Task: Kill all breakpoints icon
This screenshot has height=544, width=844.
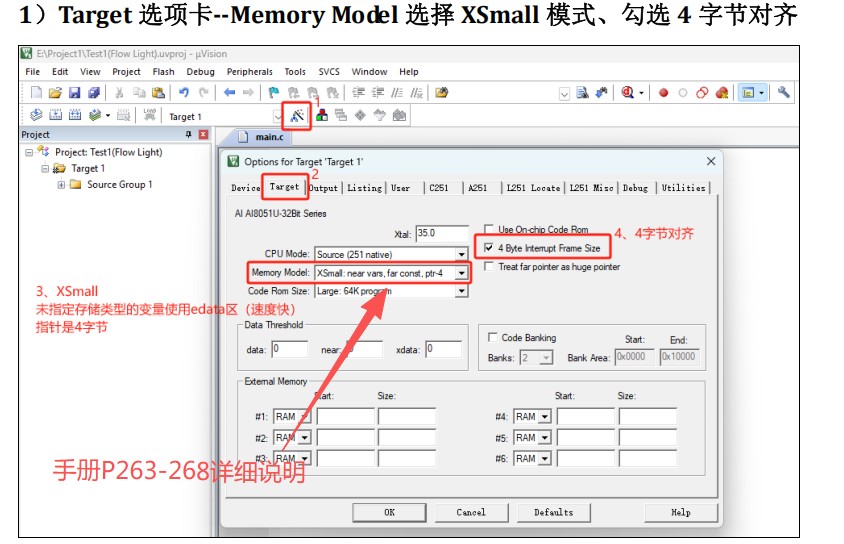Action: click(722, 93)
